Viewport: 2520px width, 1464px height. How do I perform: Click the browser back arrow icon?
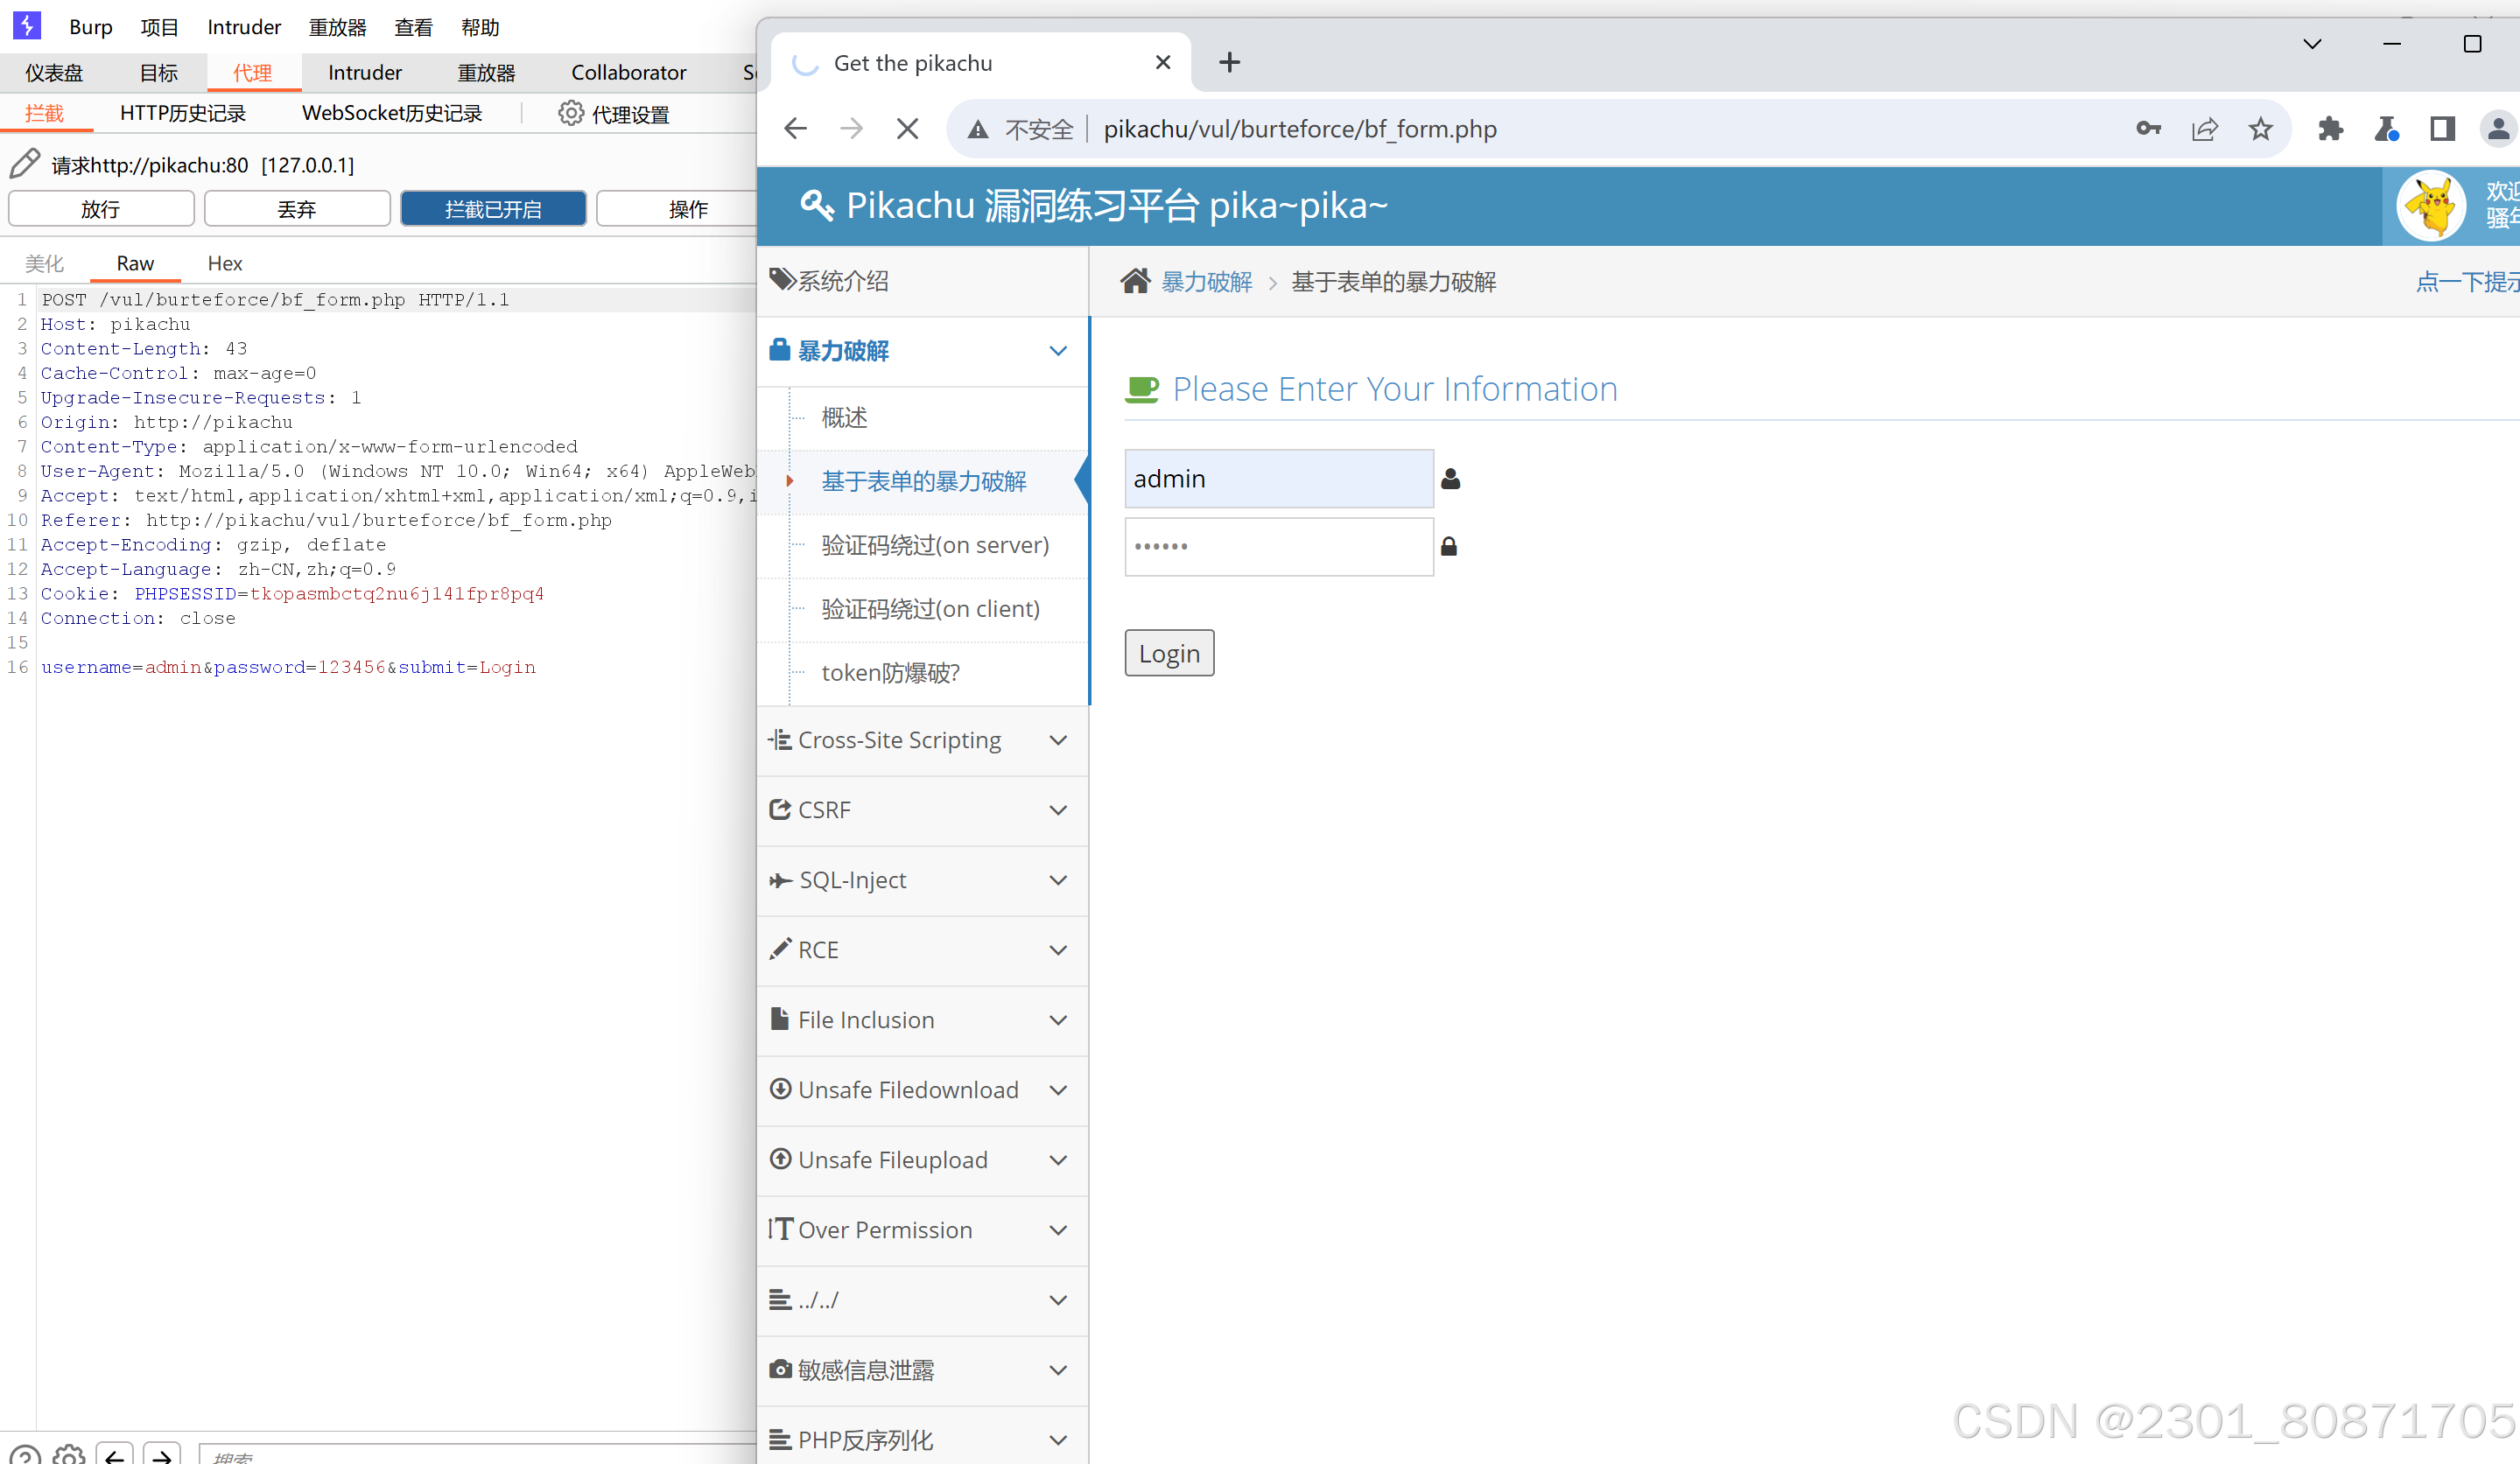795,129
